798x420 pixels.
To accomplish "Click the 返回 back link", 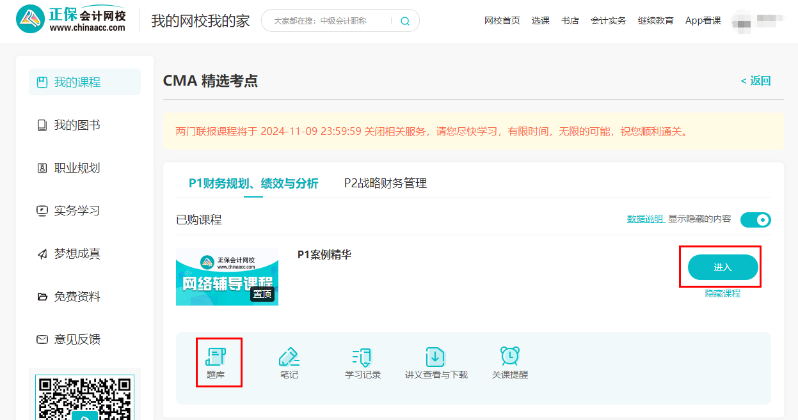I will (x=756, y=81).
